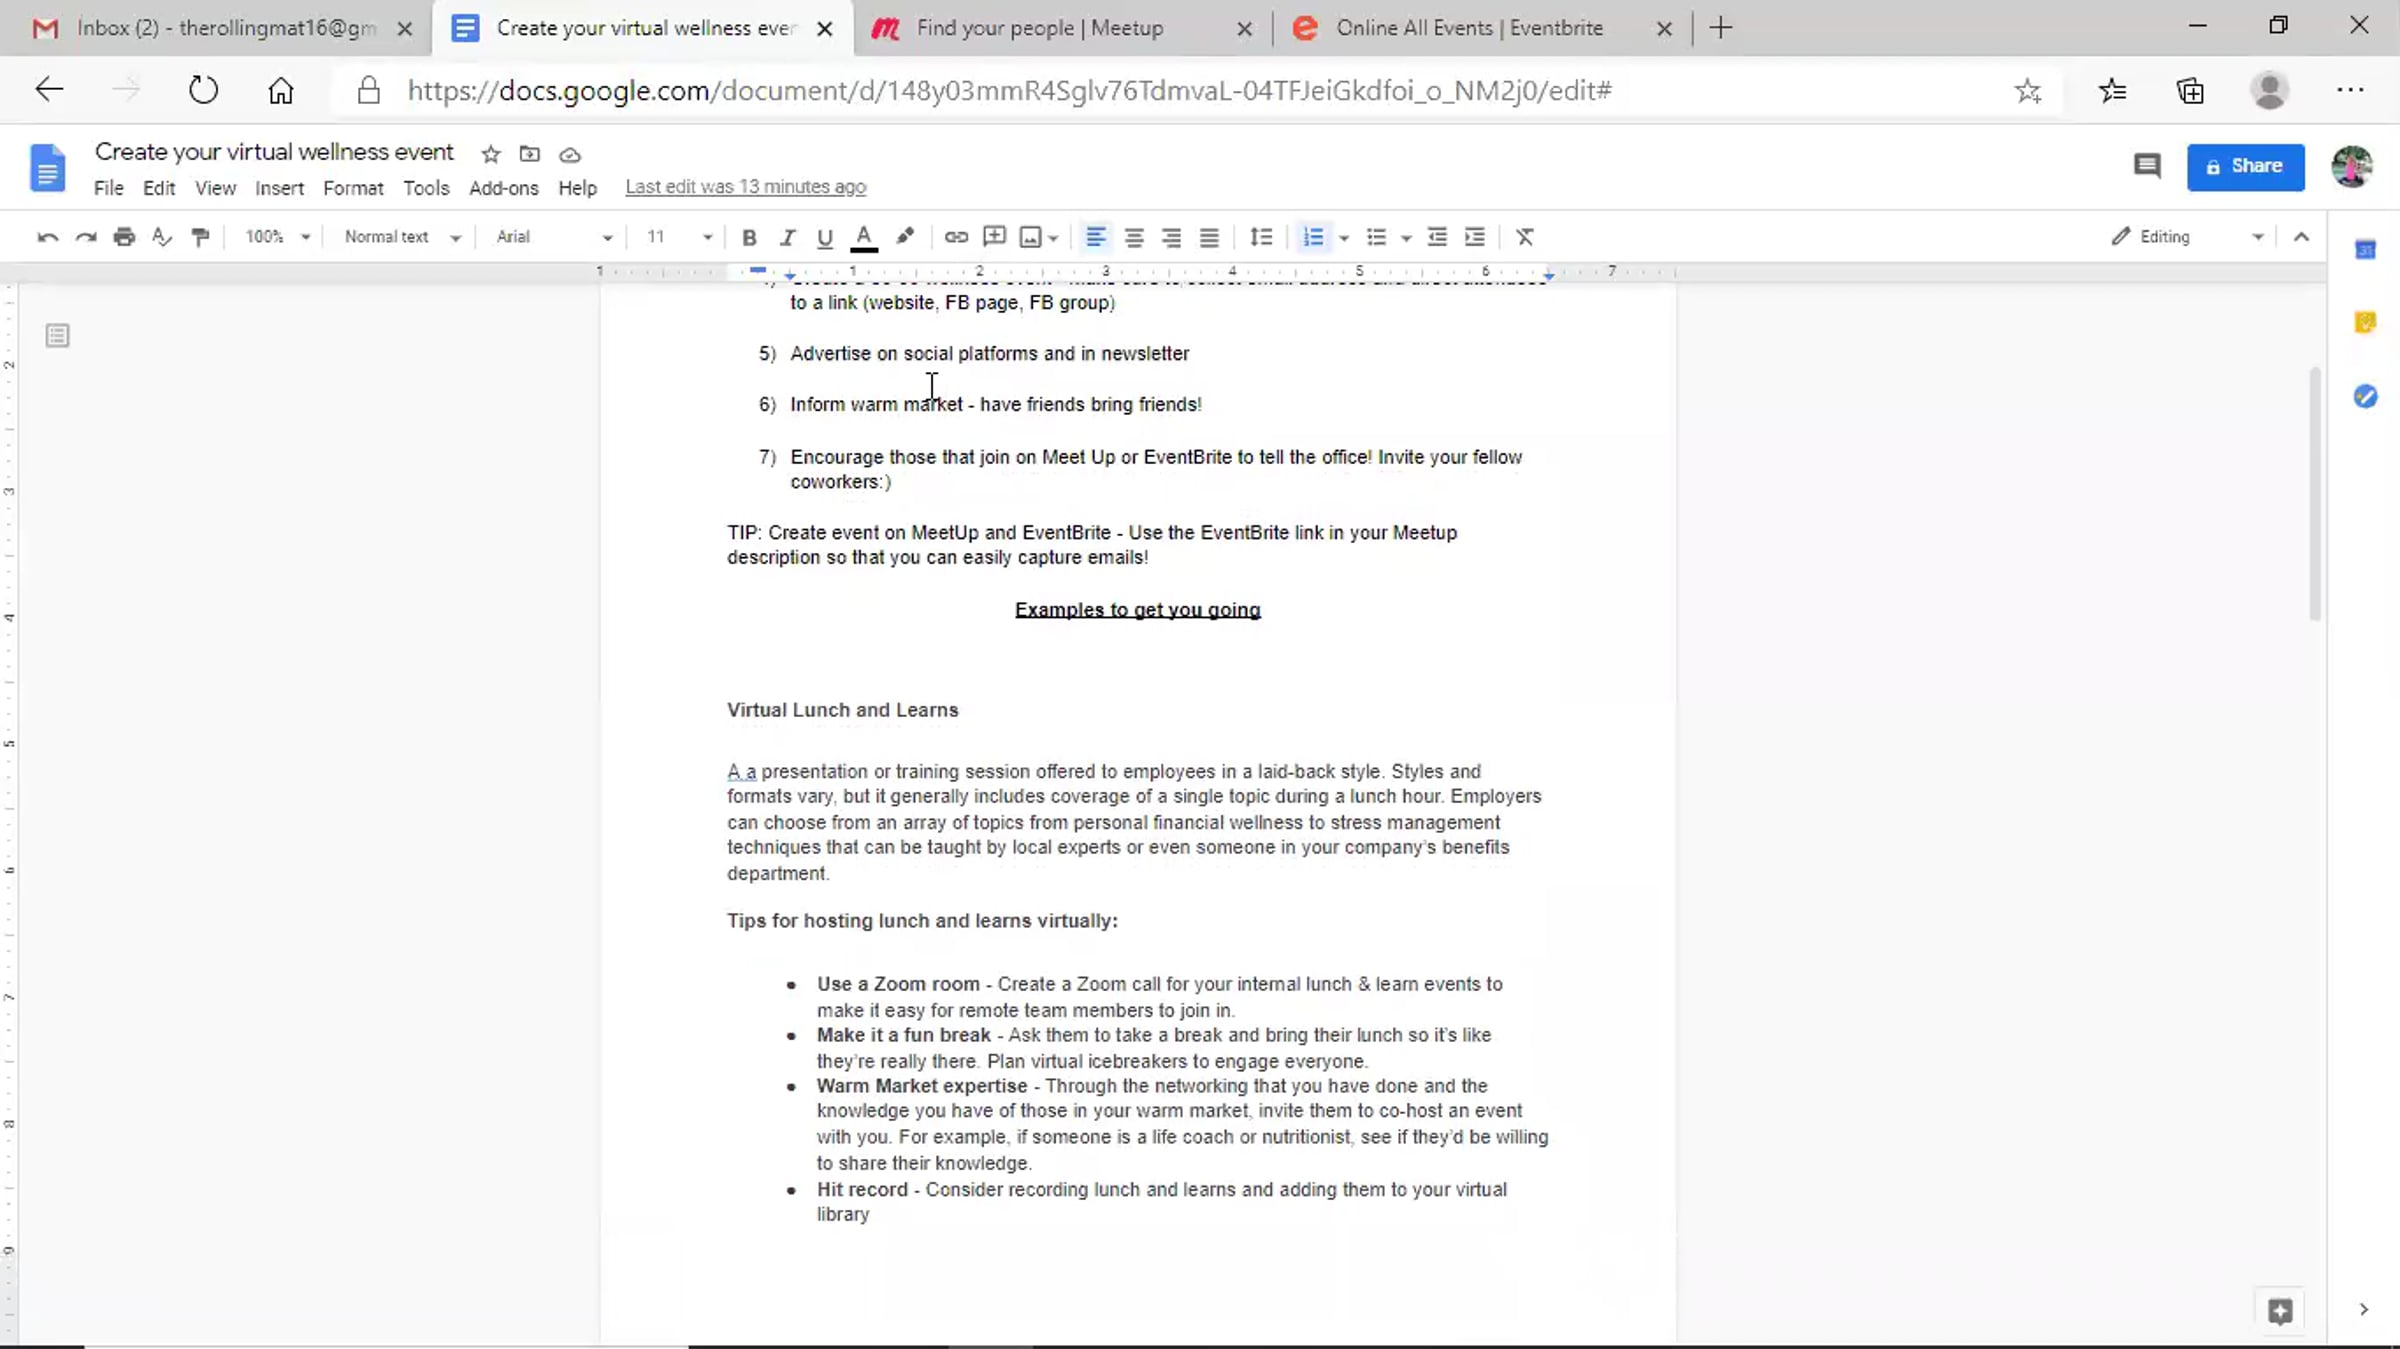
Task: Open the Zoom 100% dropdown
Action: [x=278, y=237]
